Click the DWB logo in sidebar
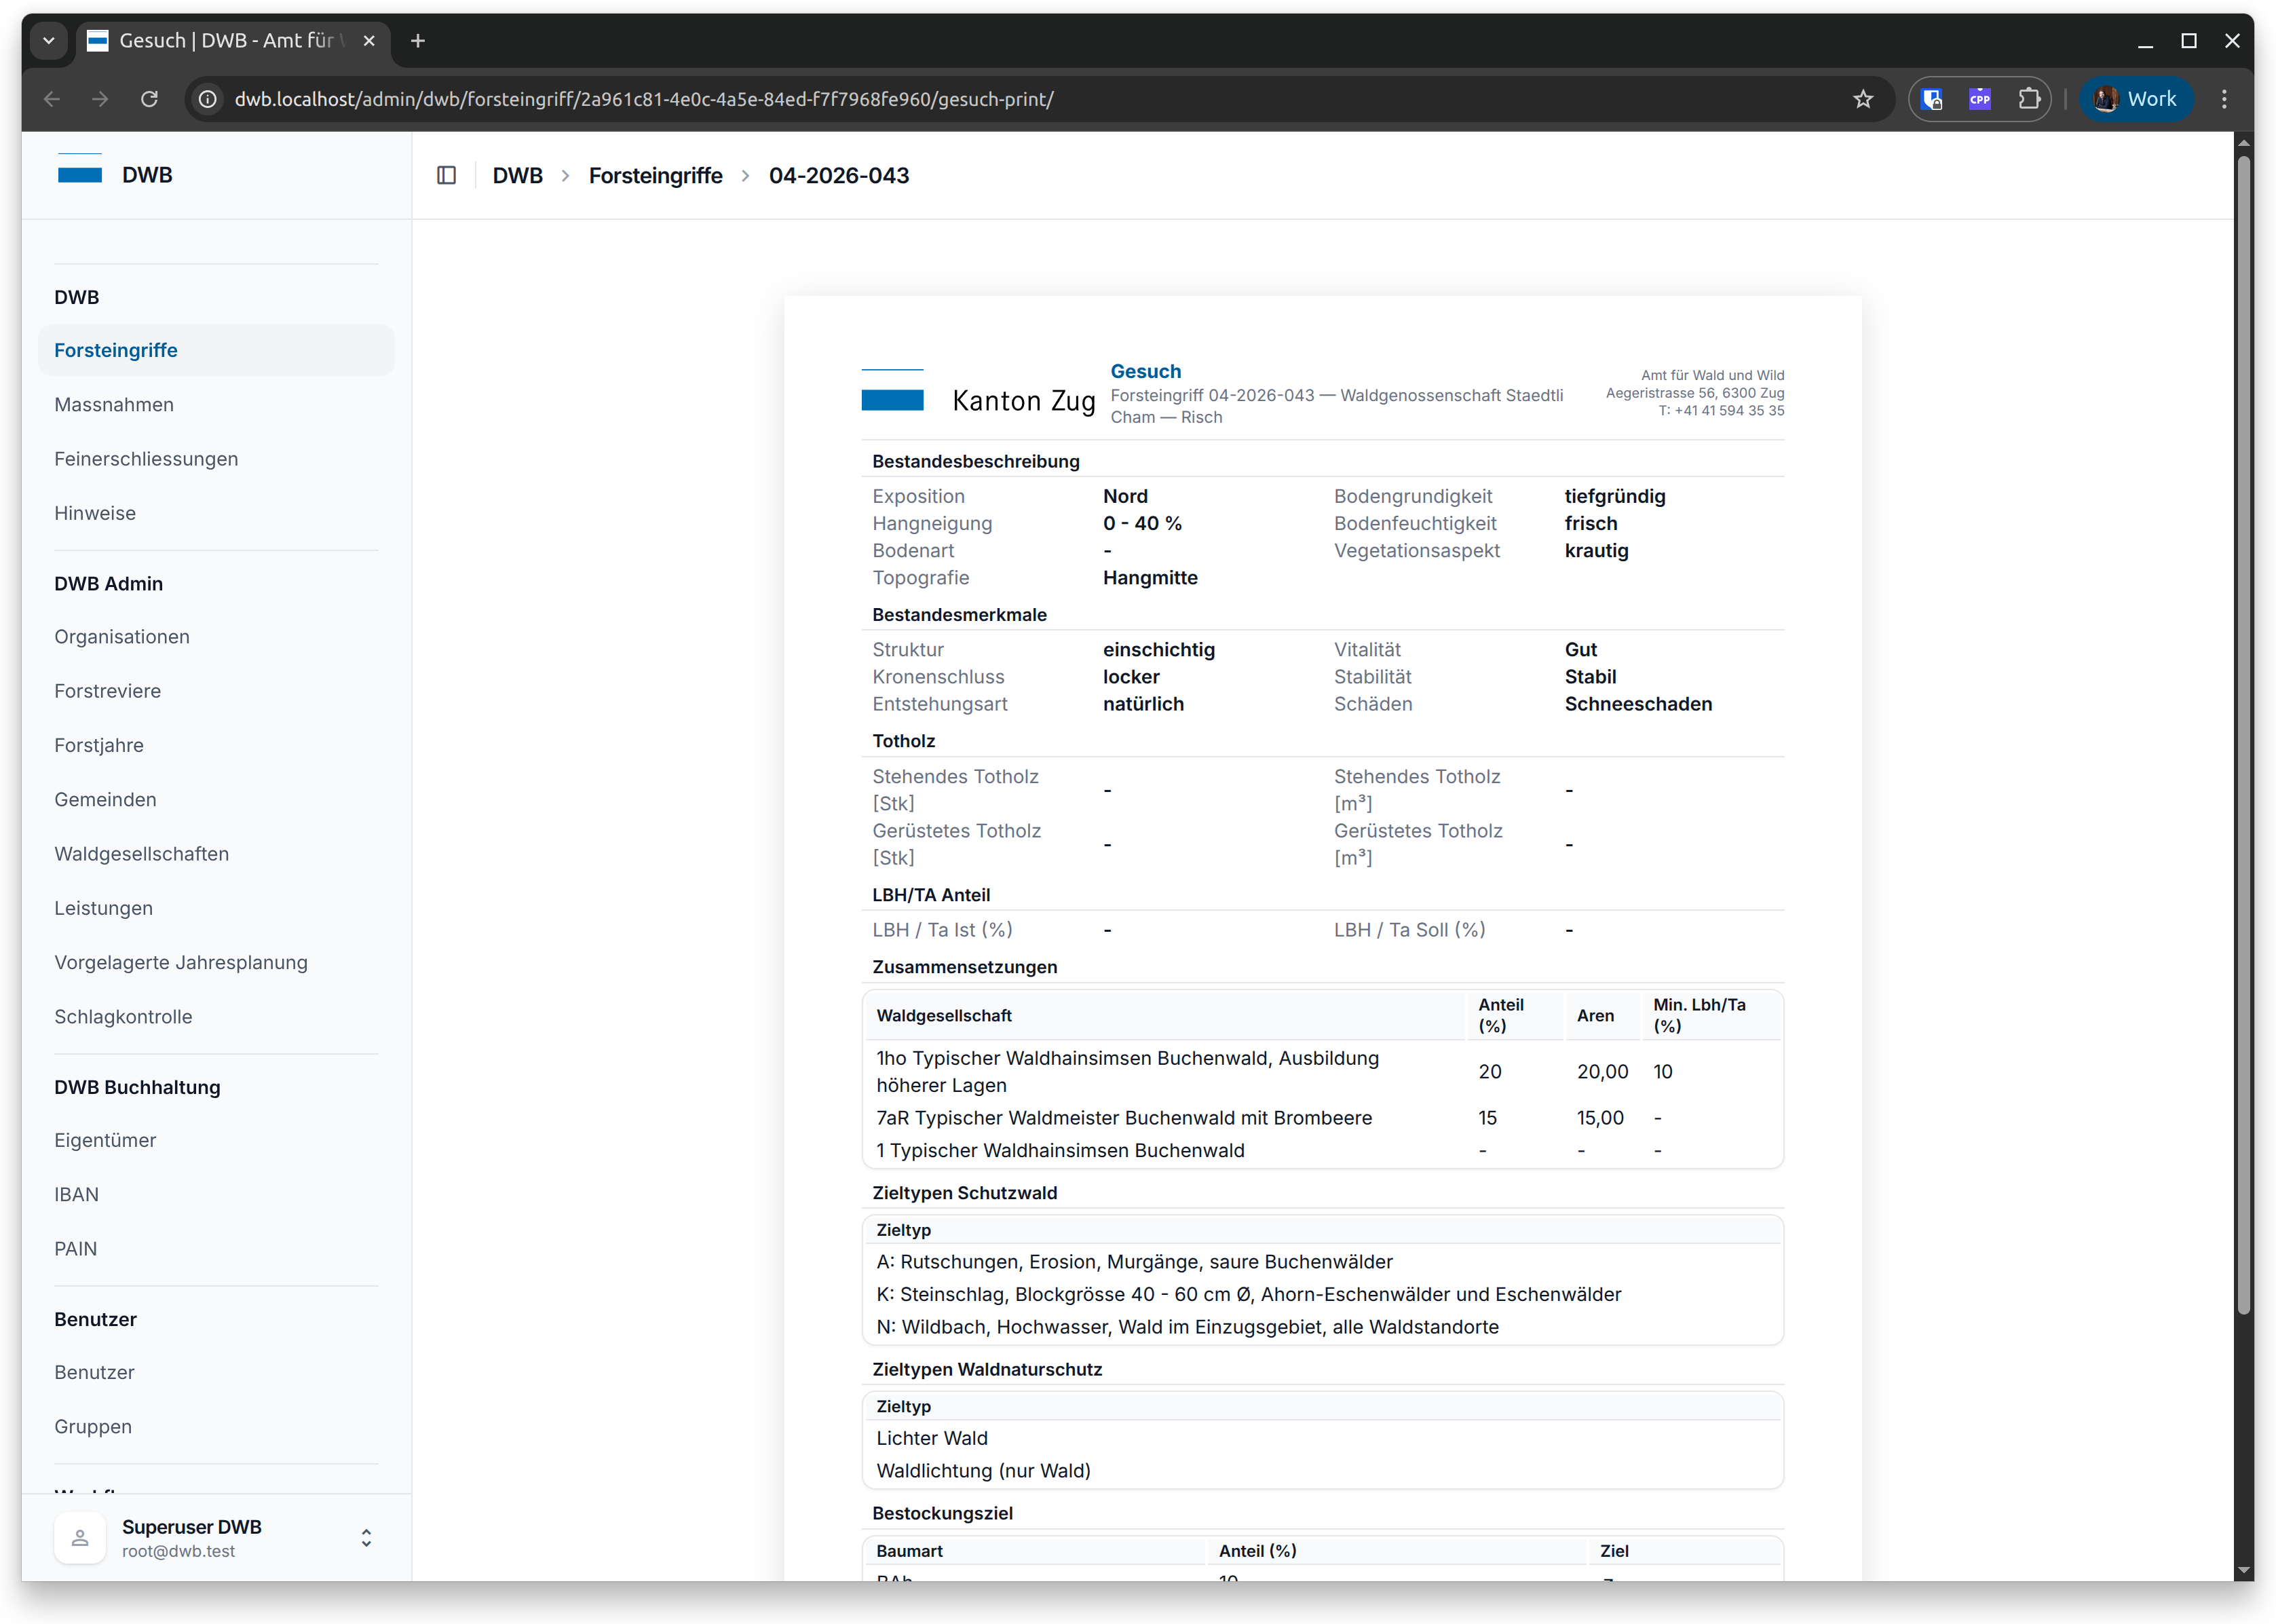 click(x=81, y=175)
